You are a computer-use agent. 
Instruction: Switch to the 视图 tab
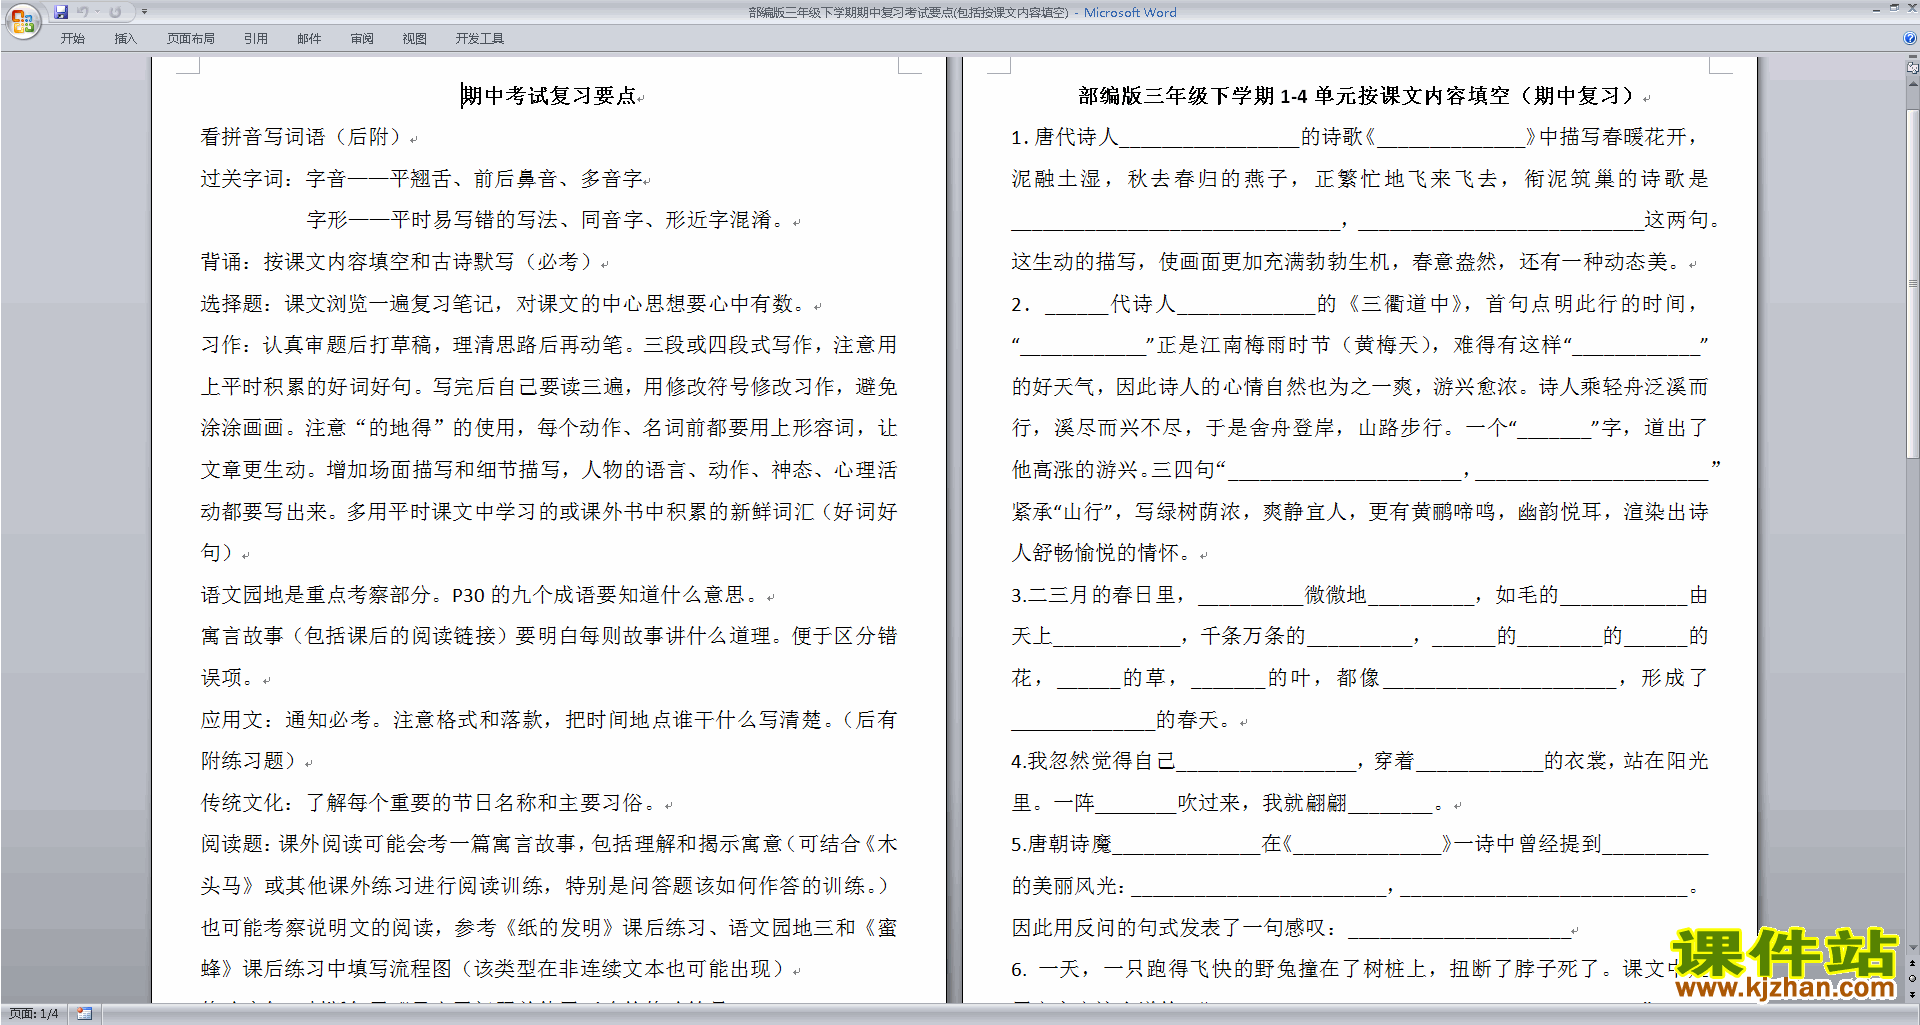[x=415, y=38]
